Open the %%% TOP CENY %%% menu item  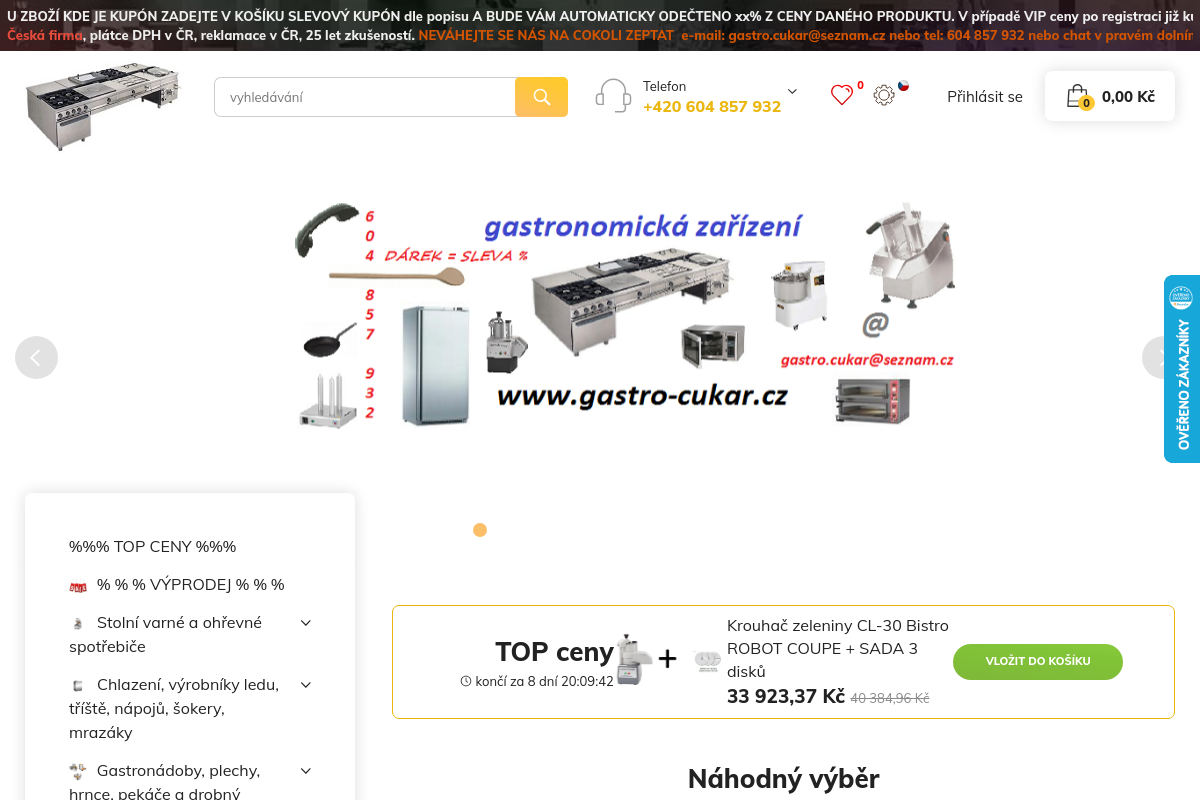(x=152, y=546)
